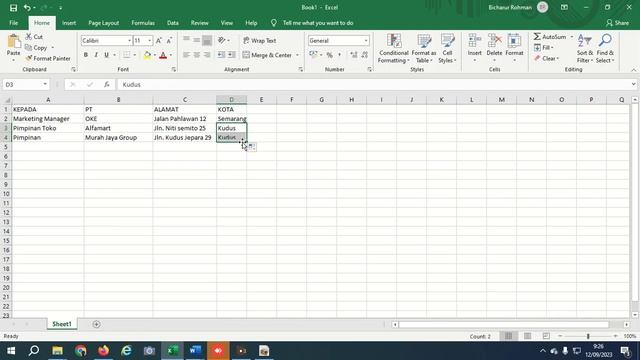
Task: Open Fill options
Action: 544,48
